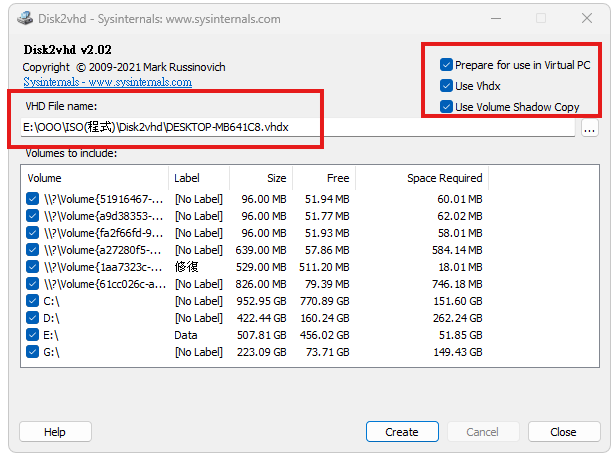This screenshot has height=458, width=613.
Task: Click the Close button at bottom
Action: [x=563, y=432]
